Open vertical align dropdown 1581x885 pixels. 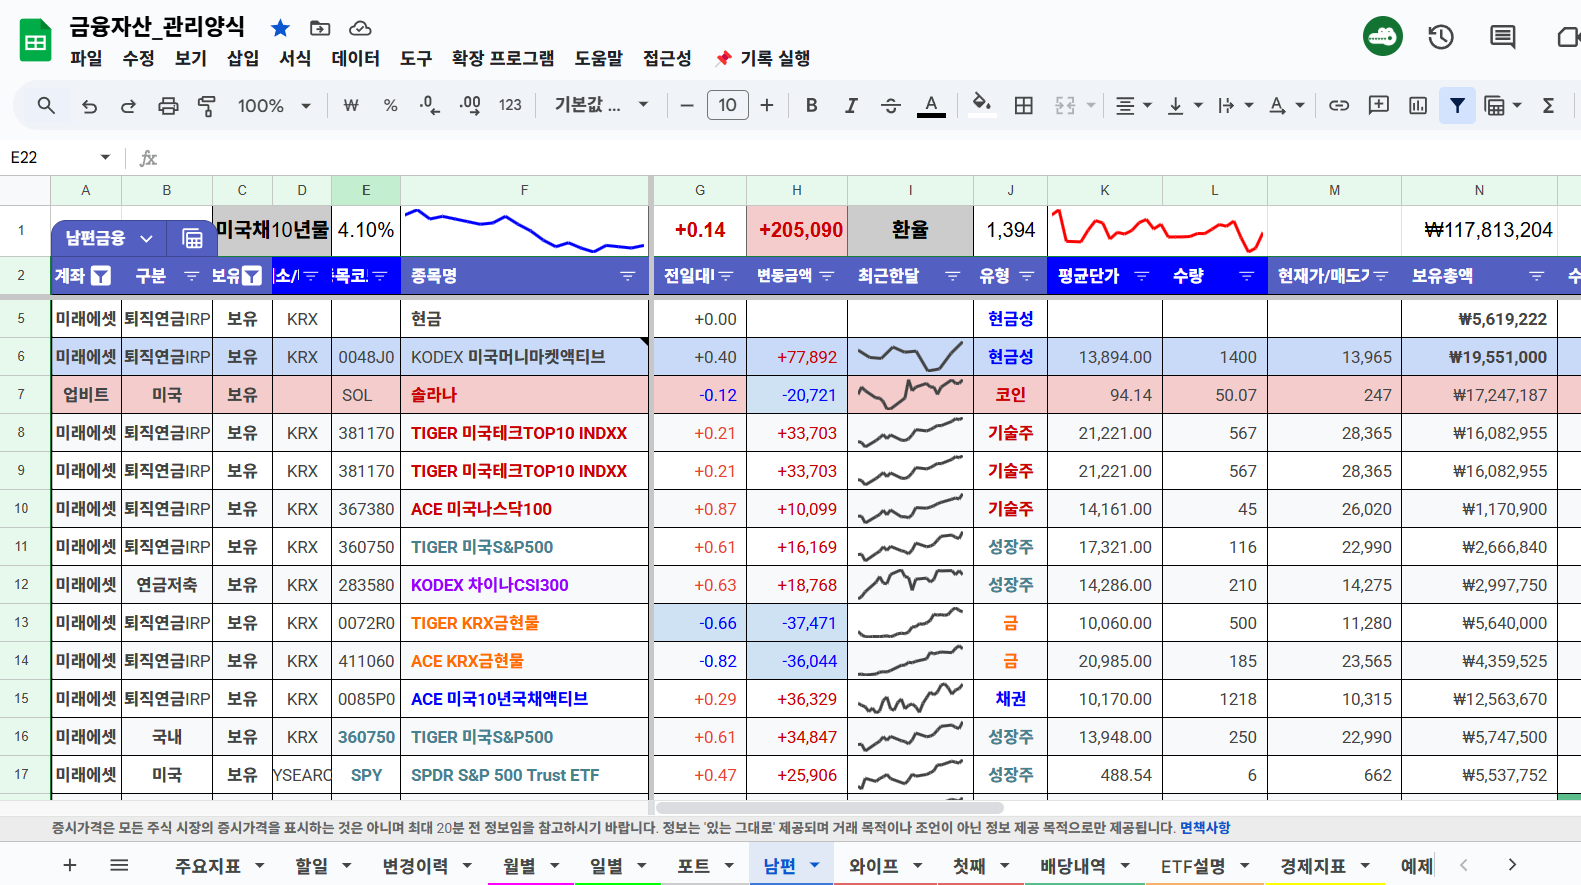(1185, 105)
